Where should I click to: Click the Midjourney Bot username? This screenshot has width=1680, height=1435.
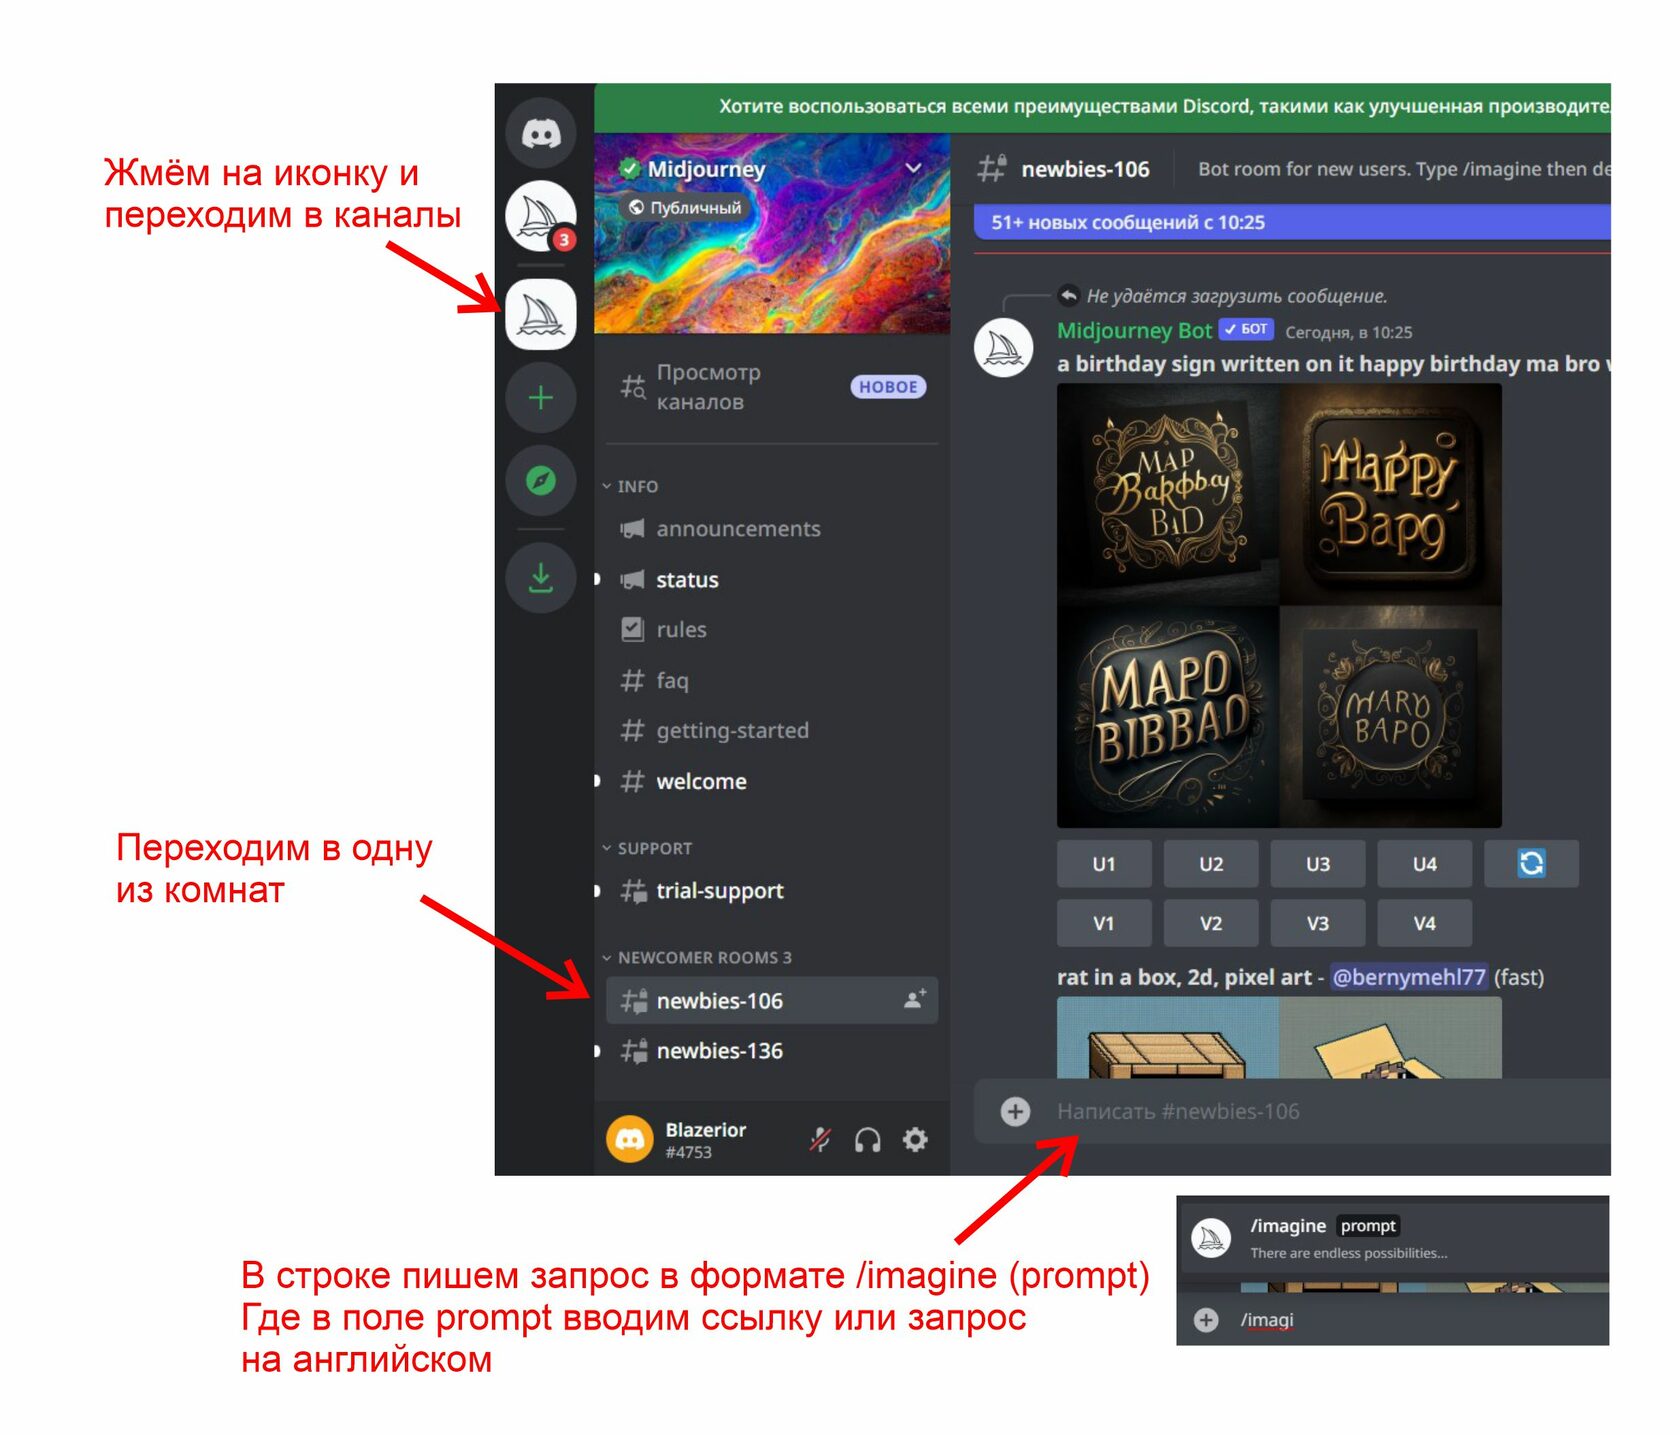[1134, 331]
